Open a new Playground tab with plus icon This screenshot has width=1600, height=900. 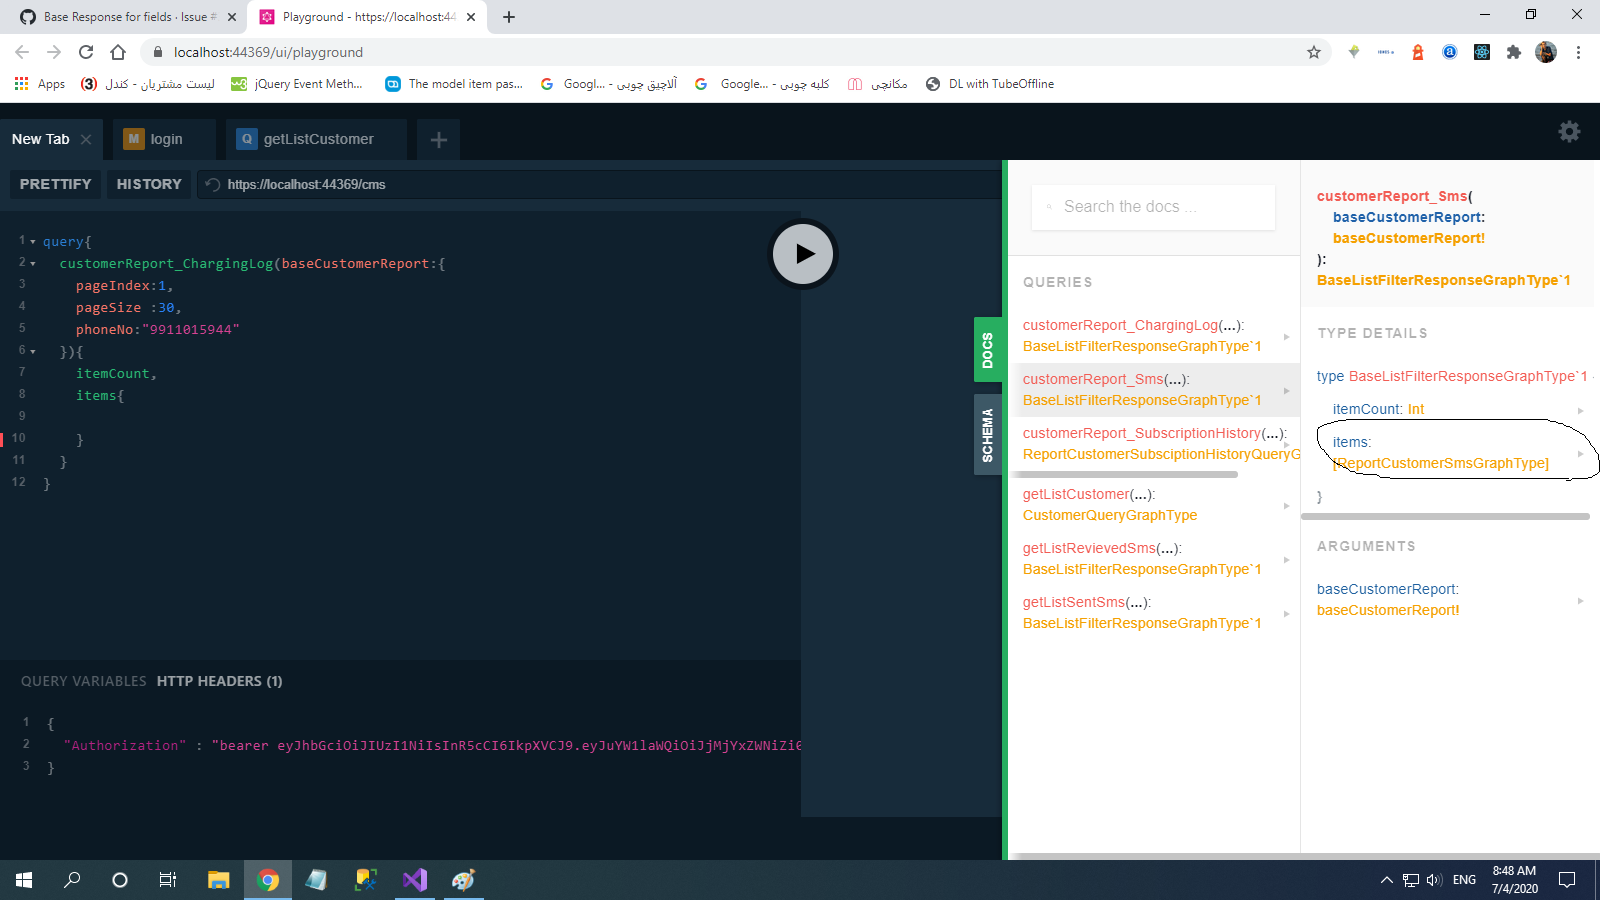point(437,139)
